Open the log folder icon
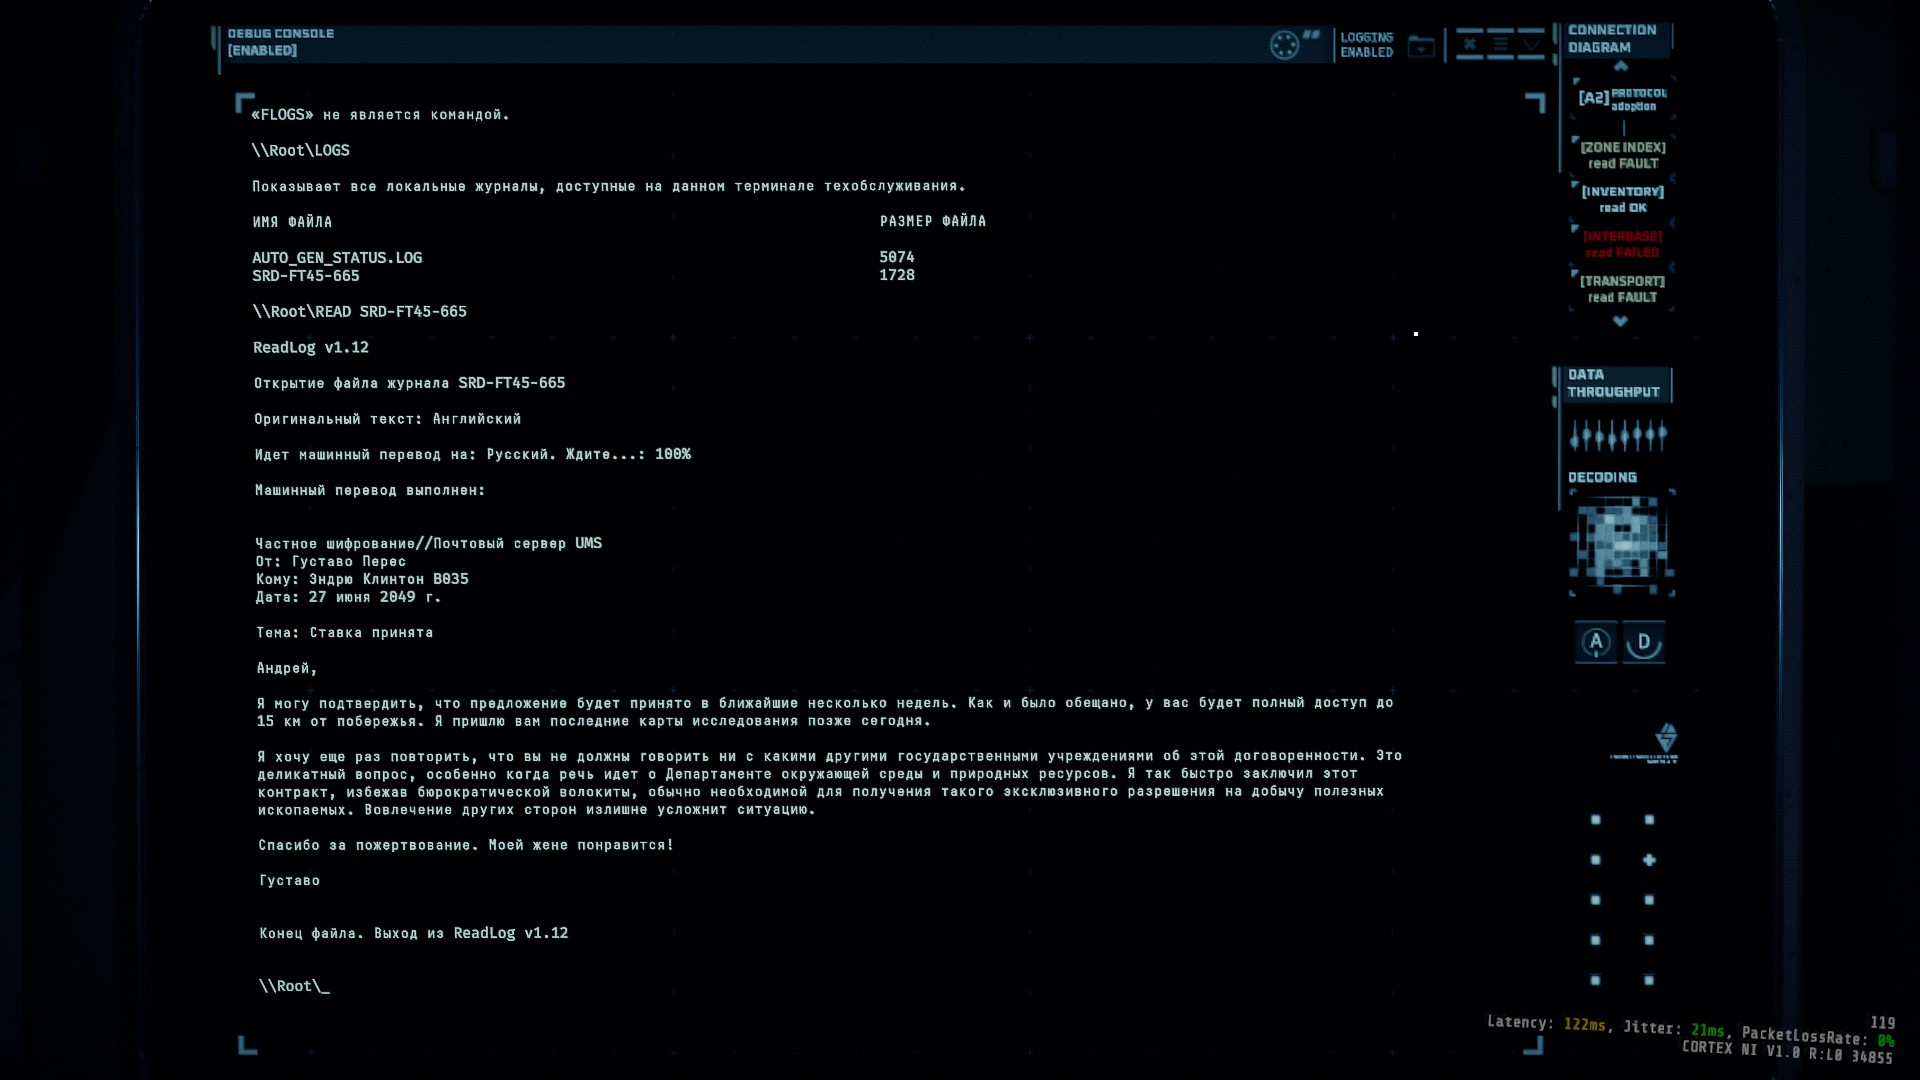1920x1080 pixels. click(x=1421, y=46)
